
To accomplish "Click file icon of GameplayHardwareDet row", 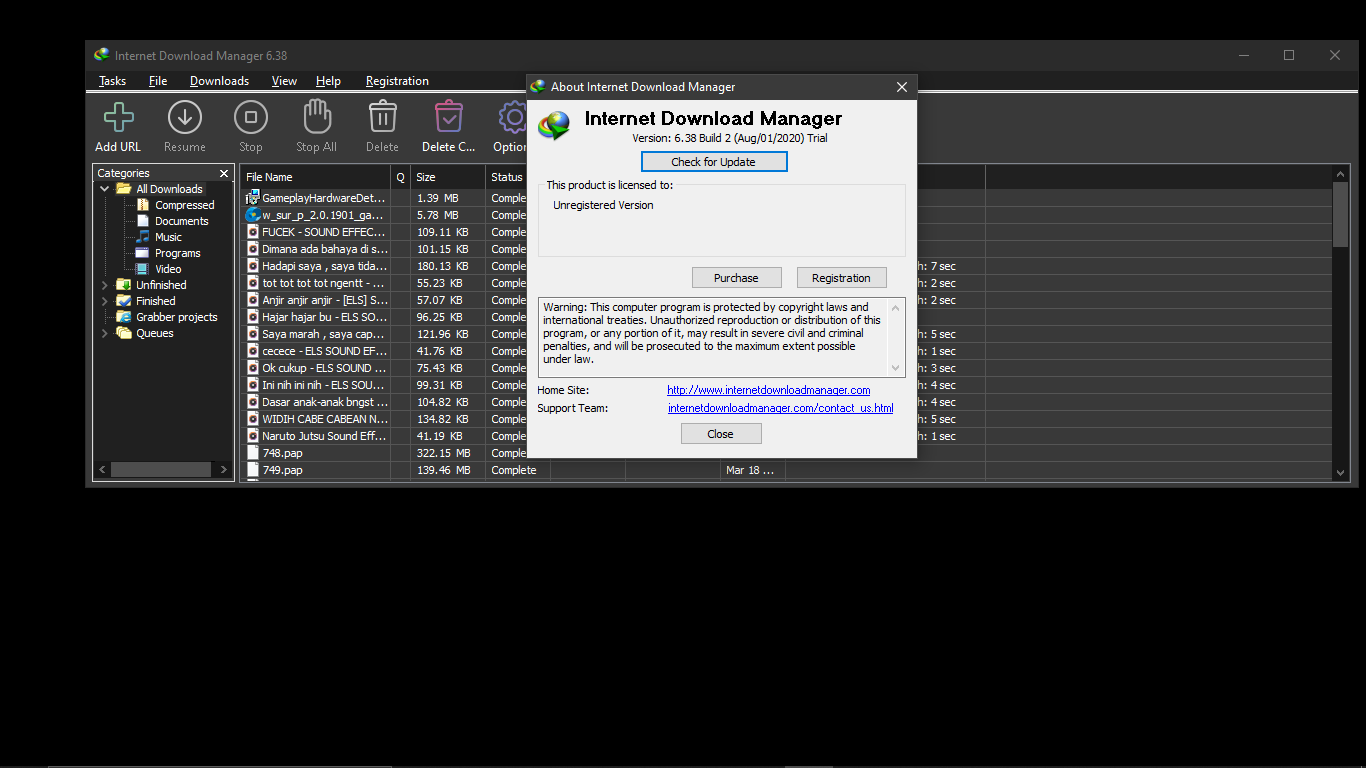I will [253, 197].
